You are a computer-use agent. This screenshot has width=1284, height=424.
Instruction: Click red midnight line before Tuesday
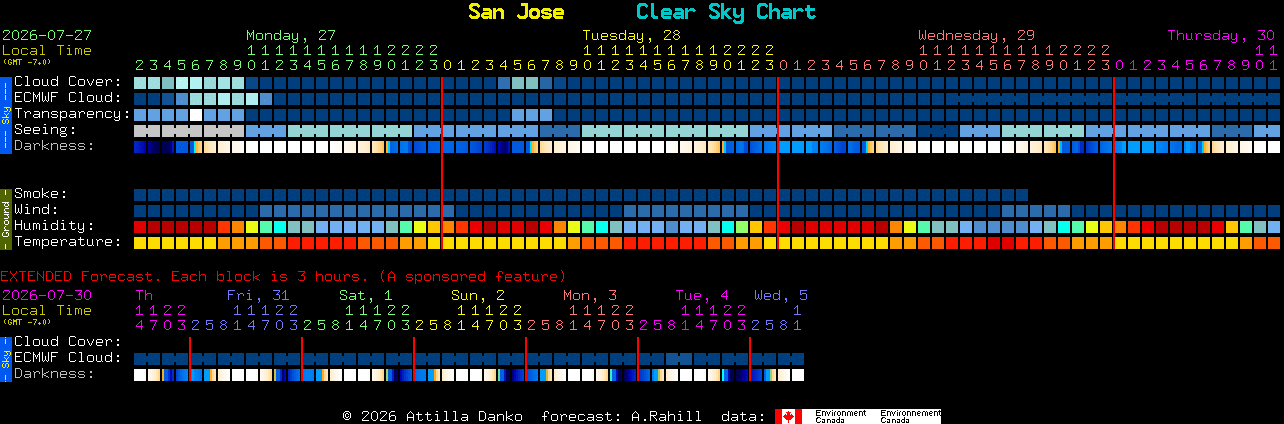pyautogui.click(x=442, y=162)
